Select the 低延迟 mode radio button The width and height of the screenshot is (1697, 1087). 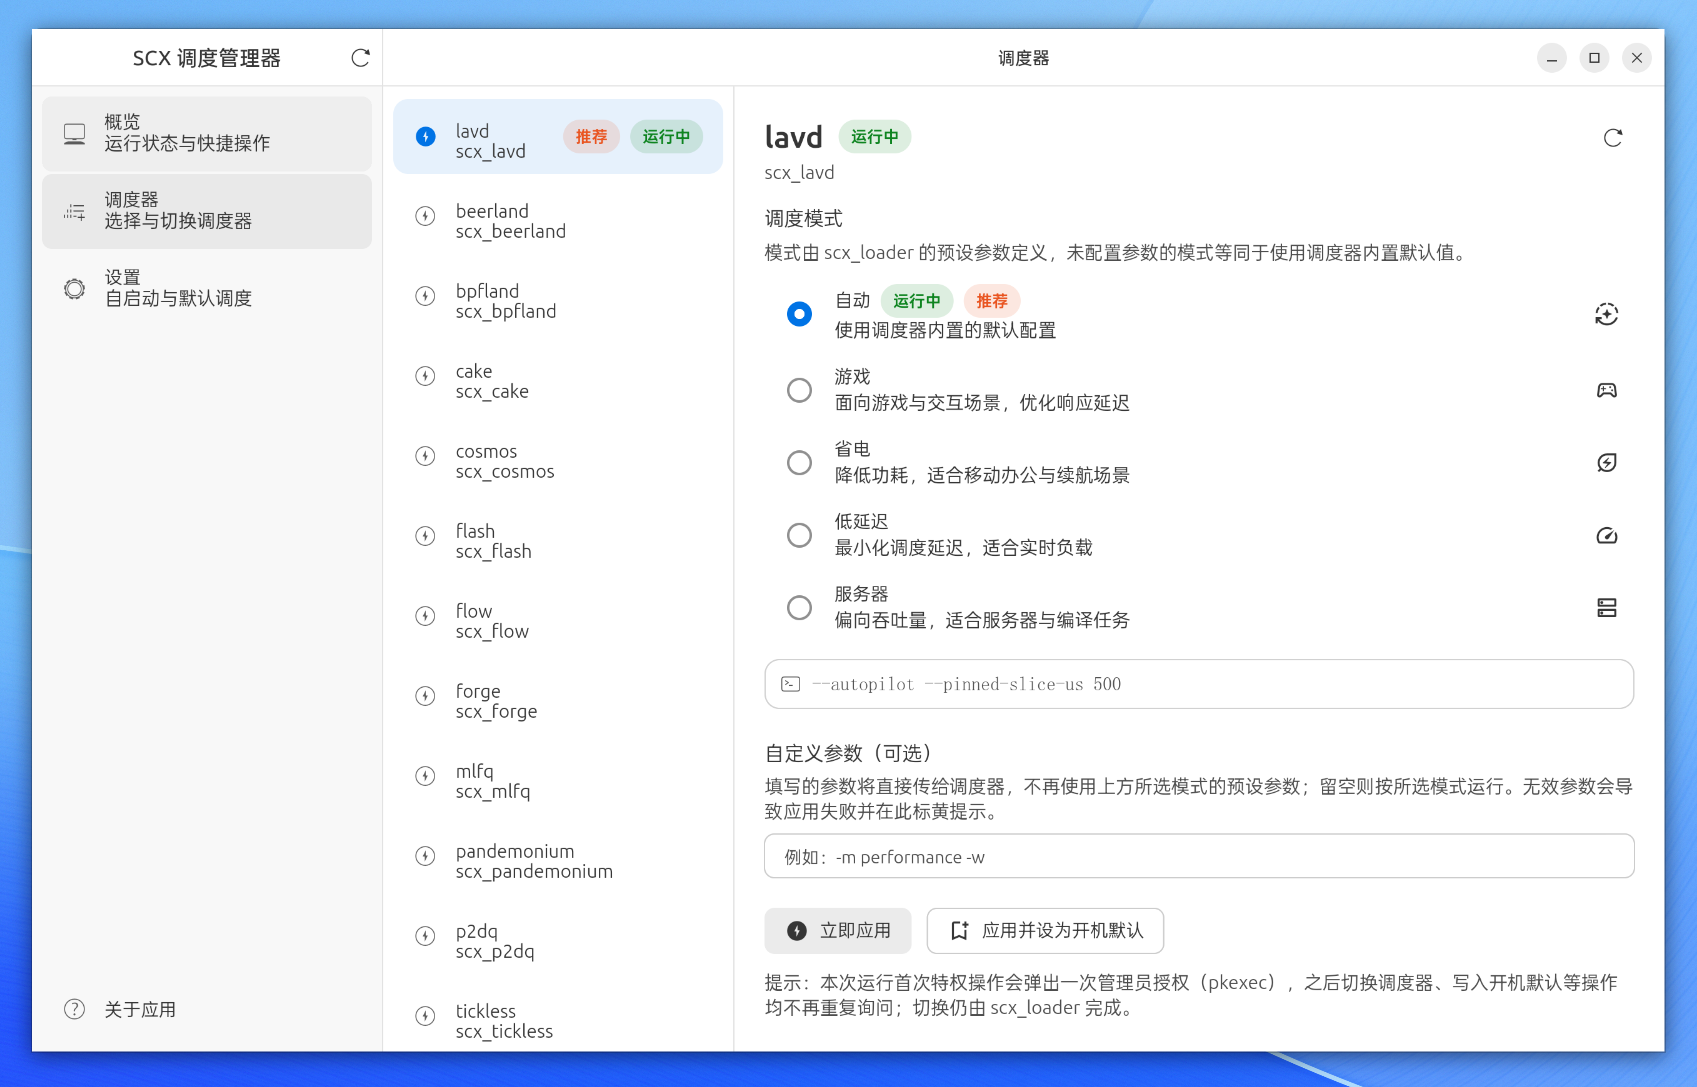click(x=799, y=535)
